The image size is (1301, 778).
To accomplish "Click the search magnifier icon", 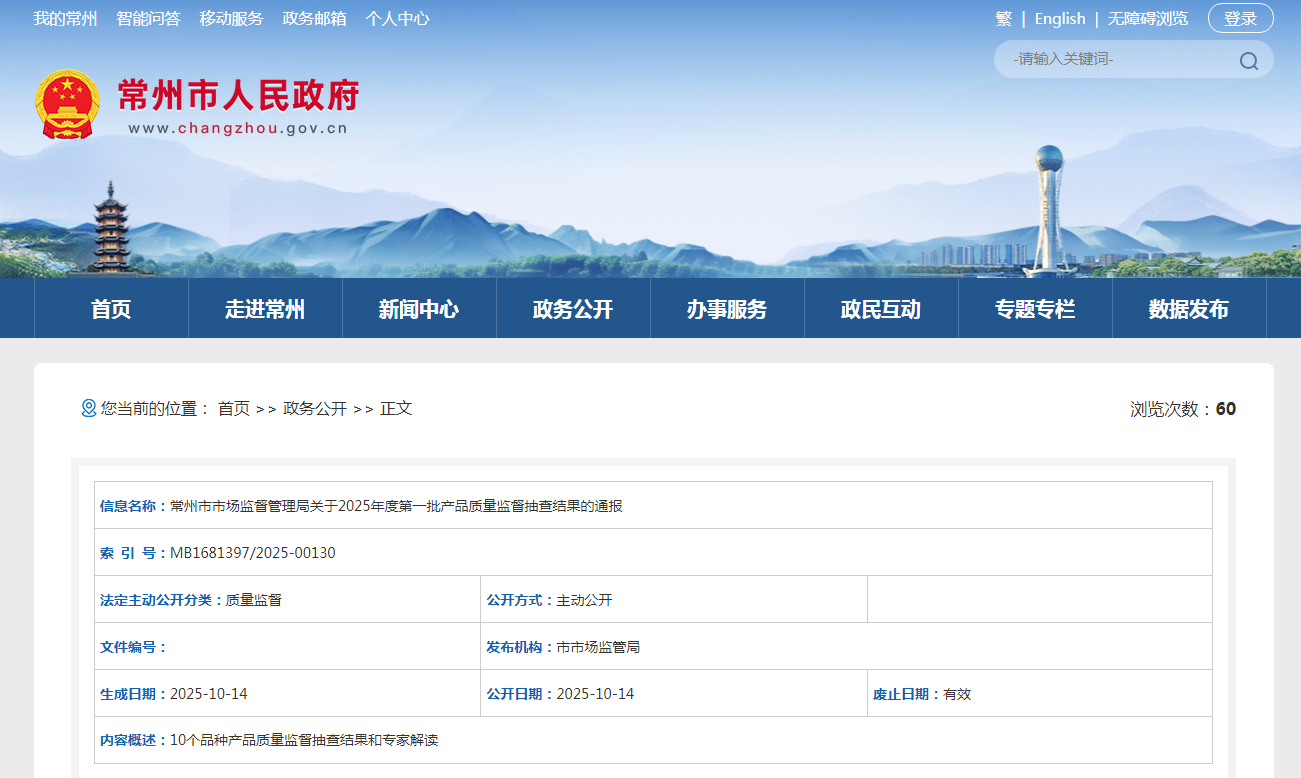I will coord(1248,60).
